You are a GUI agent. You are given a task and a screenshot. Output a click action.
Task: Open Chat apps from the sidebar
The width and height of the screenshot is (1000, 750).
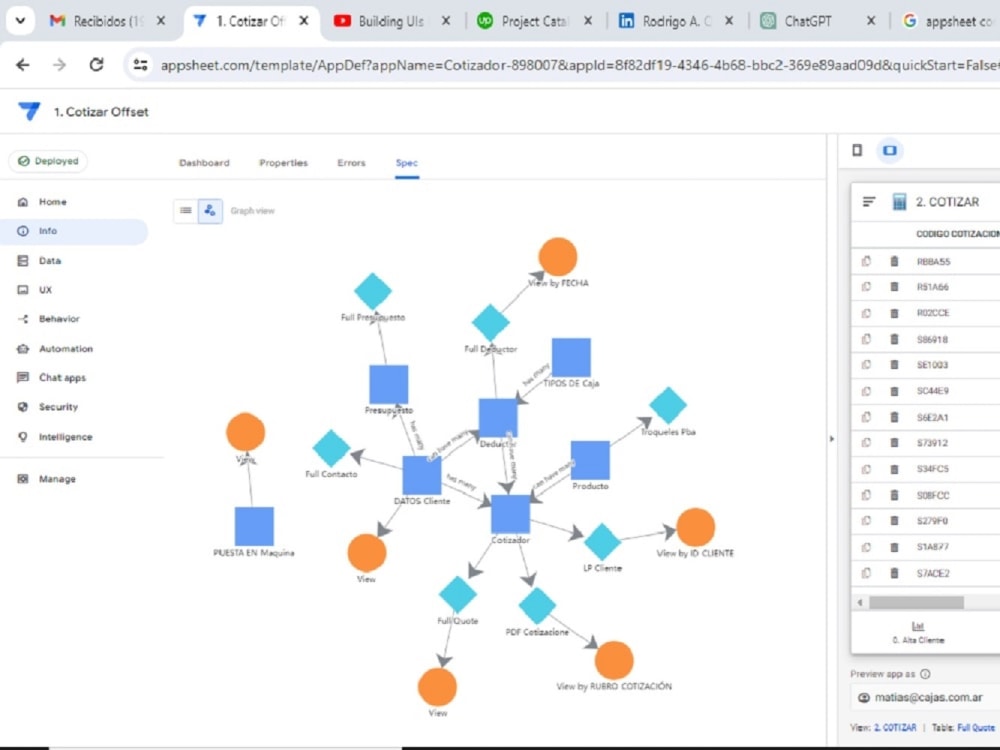click(64, 377)
